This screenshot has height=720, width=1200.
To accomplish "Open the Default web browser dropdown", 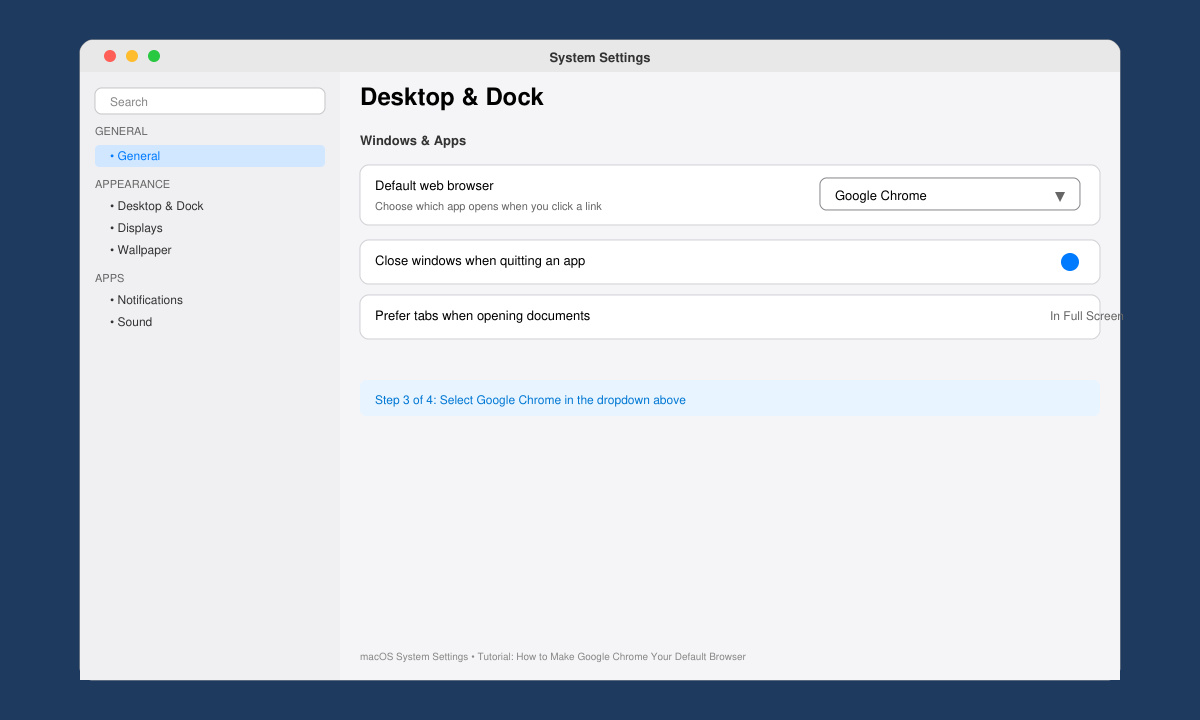I will pos(949,194).
